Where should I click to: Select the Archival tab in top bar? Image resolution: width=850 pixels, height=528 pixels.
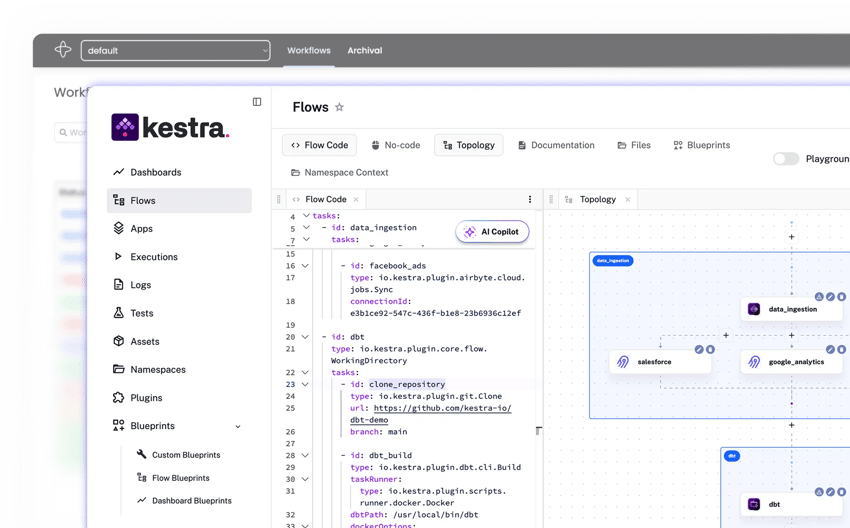365,50
